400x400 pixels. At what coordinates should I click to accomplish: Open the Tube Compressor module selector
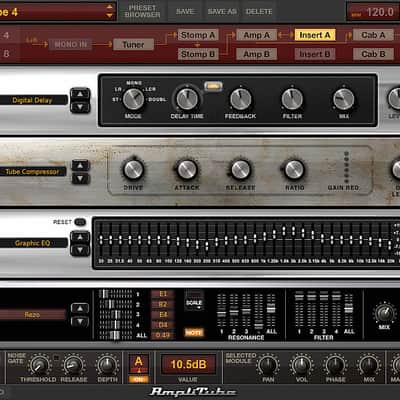[x=33, y=172]
